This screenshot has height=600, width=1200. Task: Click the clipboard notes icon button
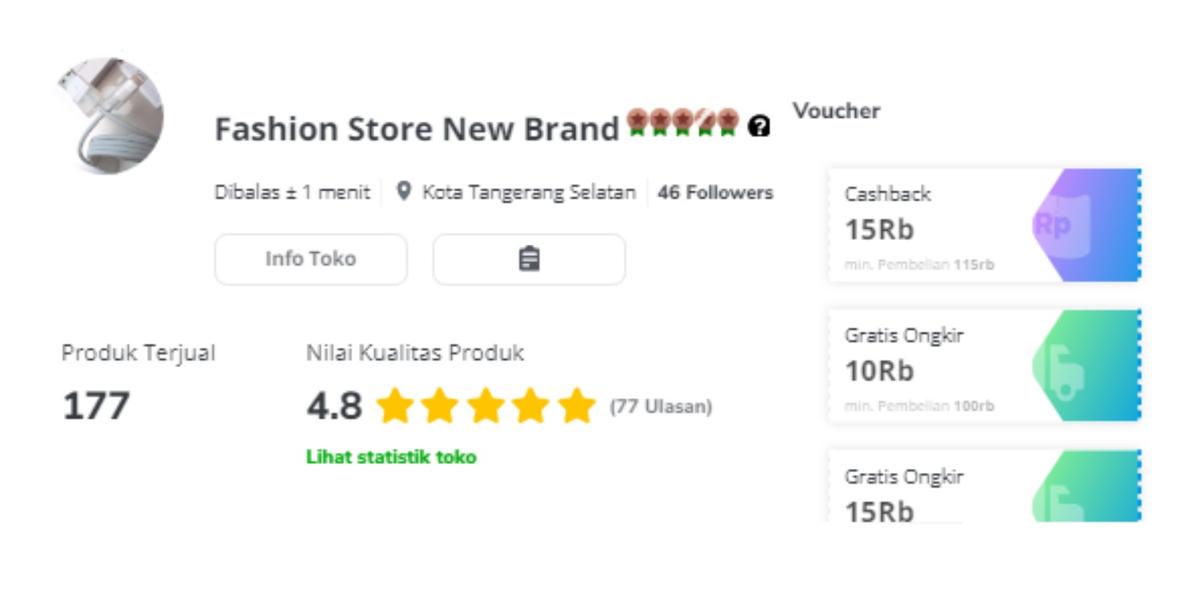click(x=529, y=259)
